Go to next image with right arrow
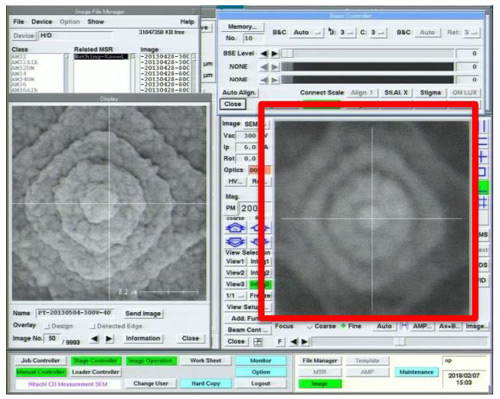Image resolution: width=500 pixels, height=399 pixels. (109, 339)
